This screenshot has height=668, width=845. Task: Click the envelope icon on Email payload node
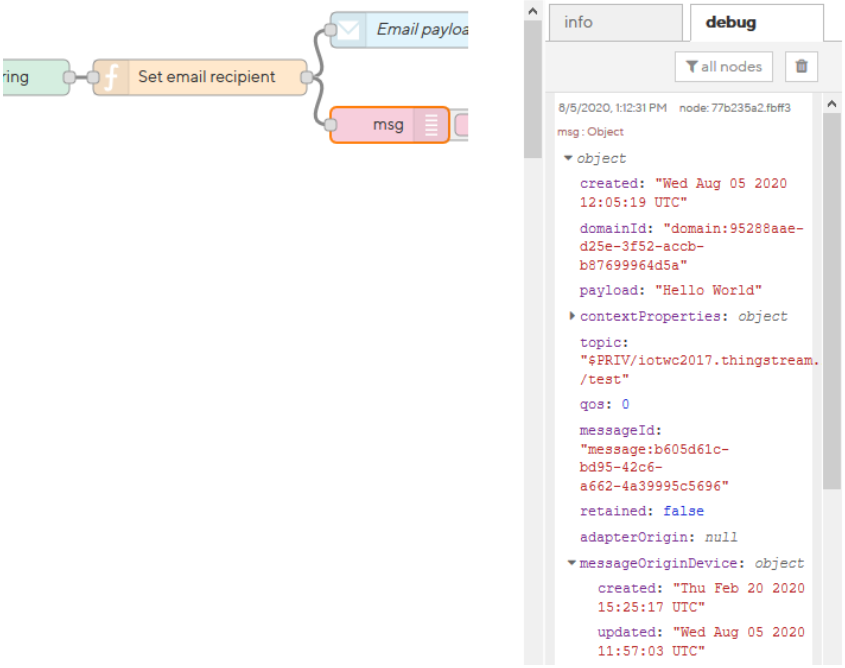tap(349, 30)
